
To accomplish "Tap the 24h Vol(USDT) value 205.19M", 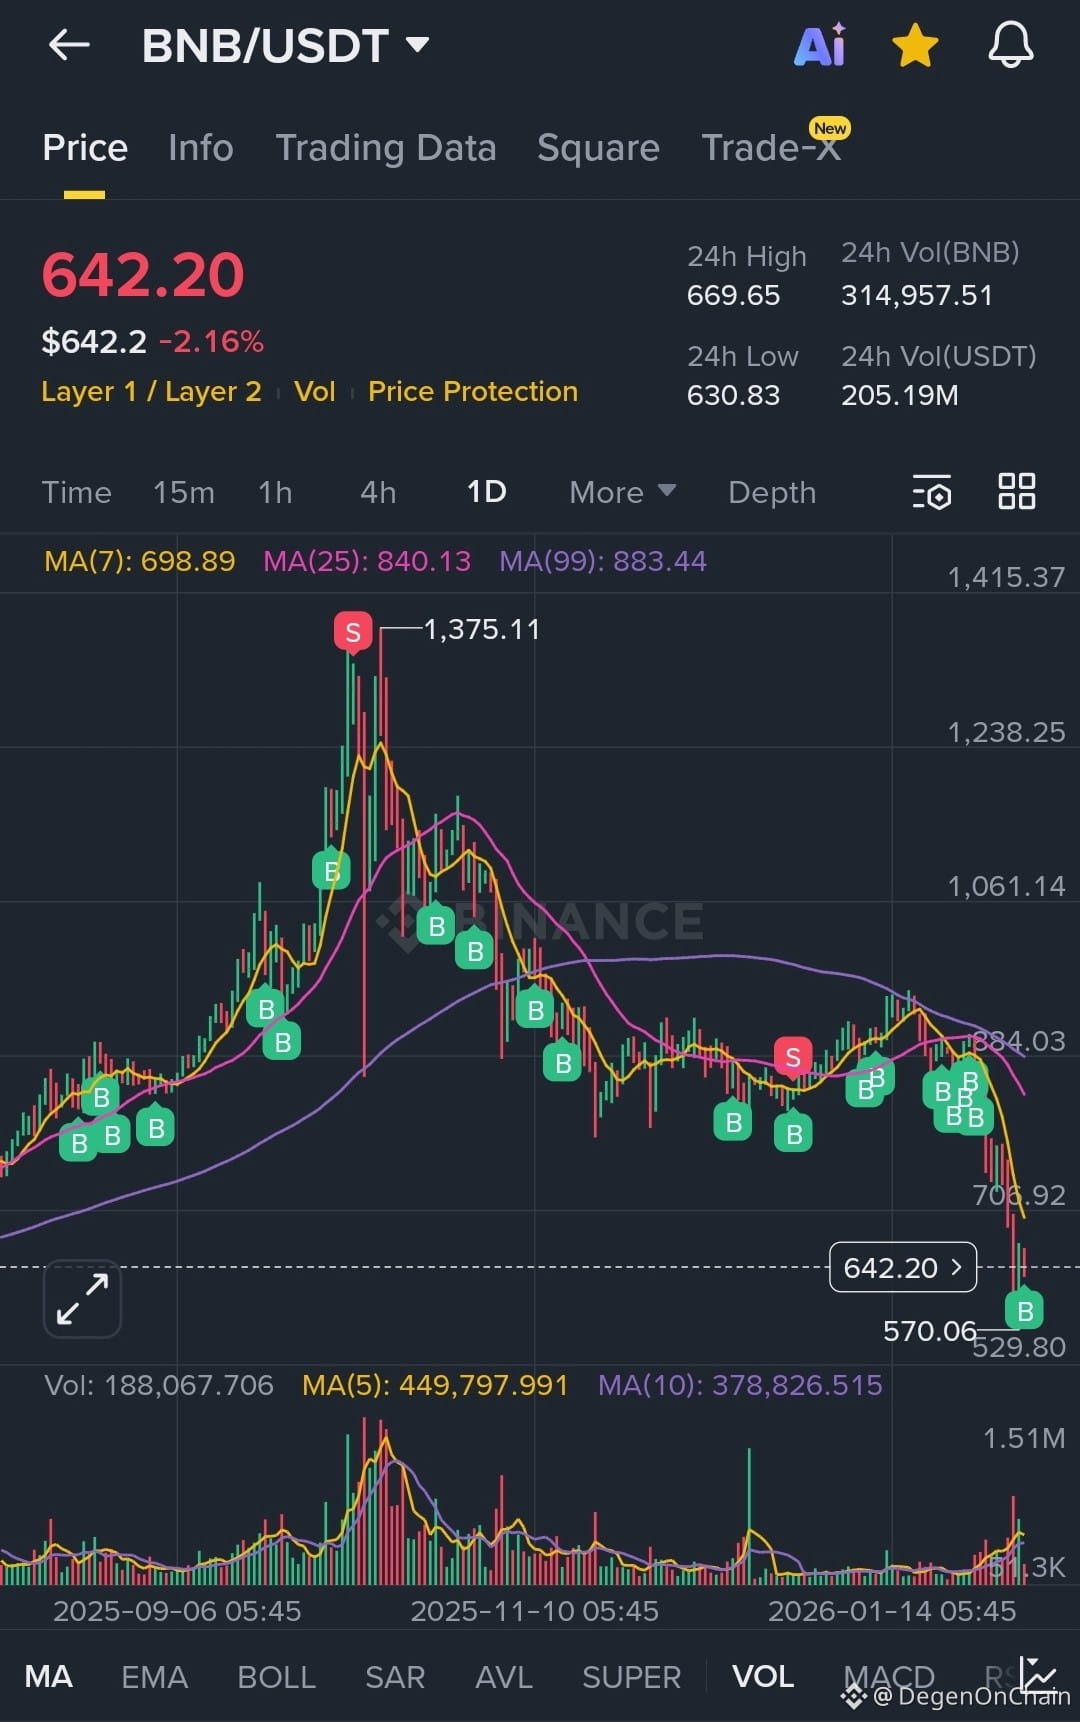I will (x=900, y=396).
